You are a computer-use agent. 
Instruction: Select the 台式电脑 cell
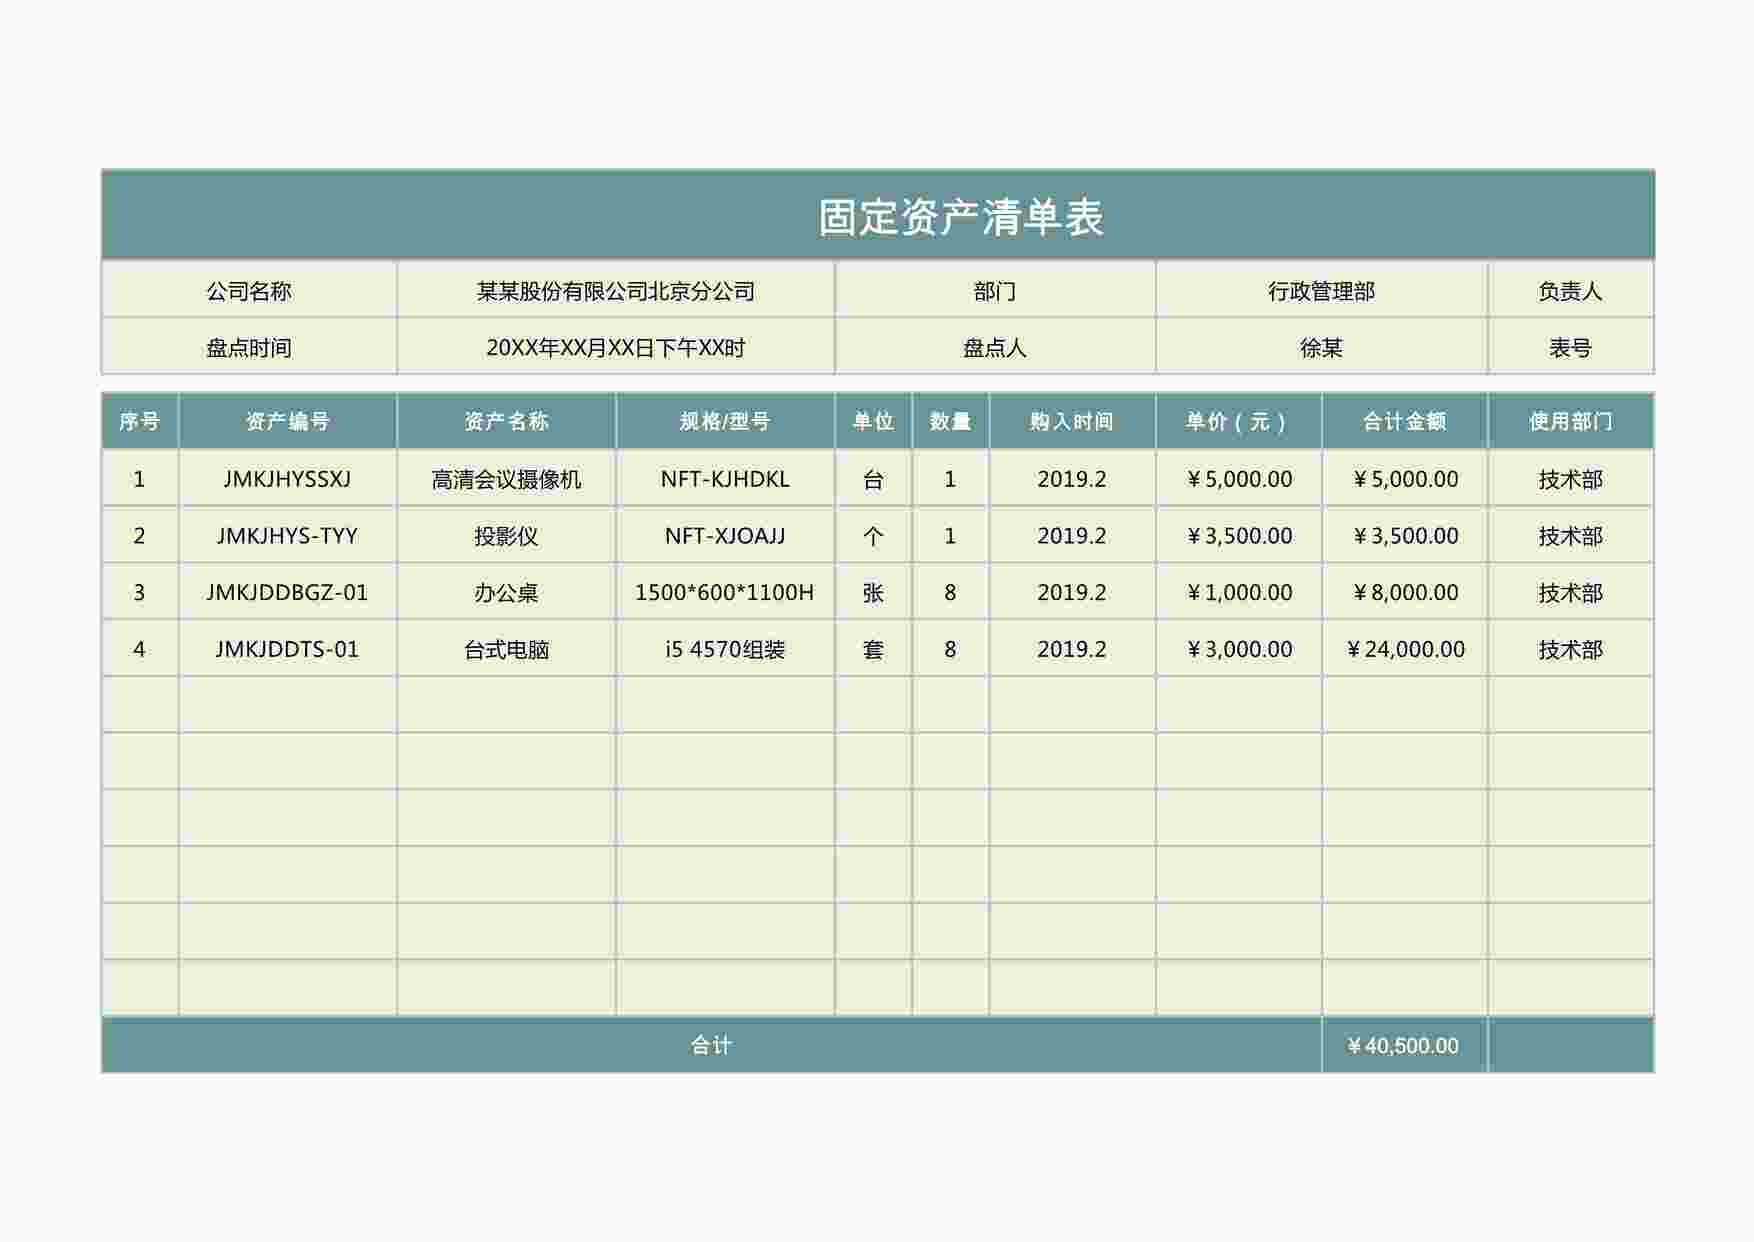[507, 648]
